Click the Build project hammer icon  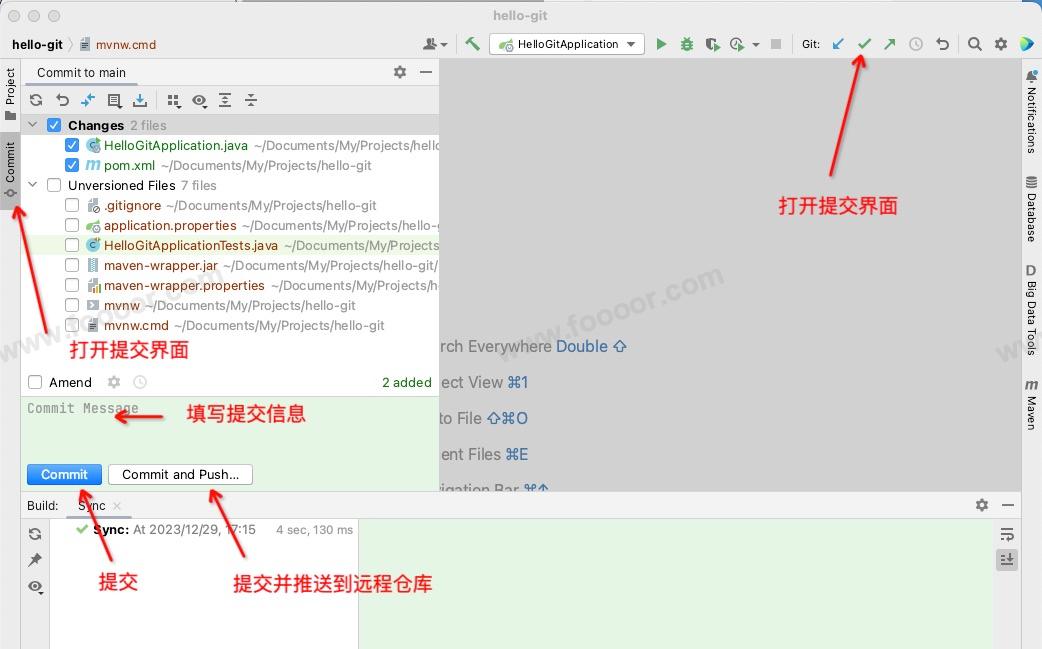(x=473, y=44)
